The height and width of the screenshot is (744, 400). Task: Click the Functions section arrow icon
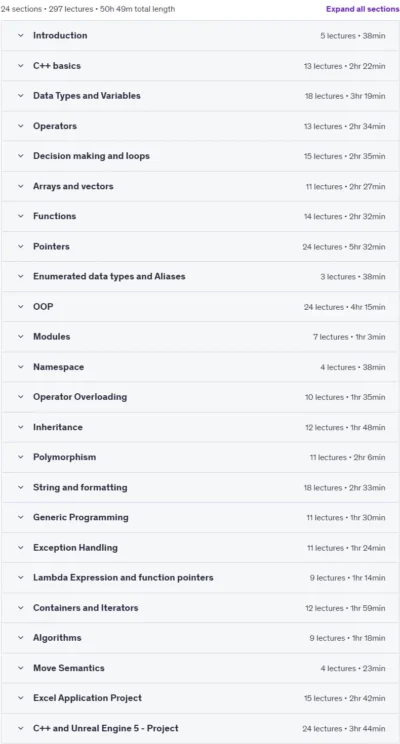[20, 216]
